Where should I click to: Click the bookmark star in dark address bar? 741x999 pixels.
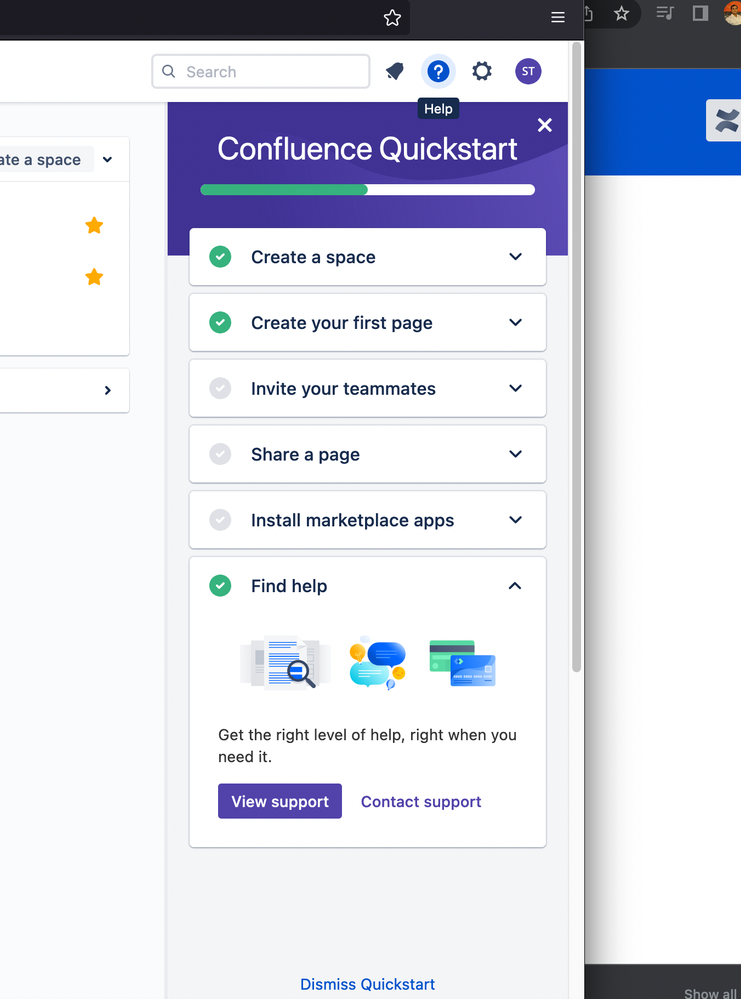coord(392,18)
